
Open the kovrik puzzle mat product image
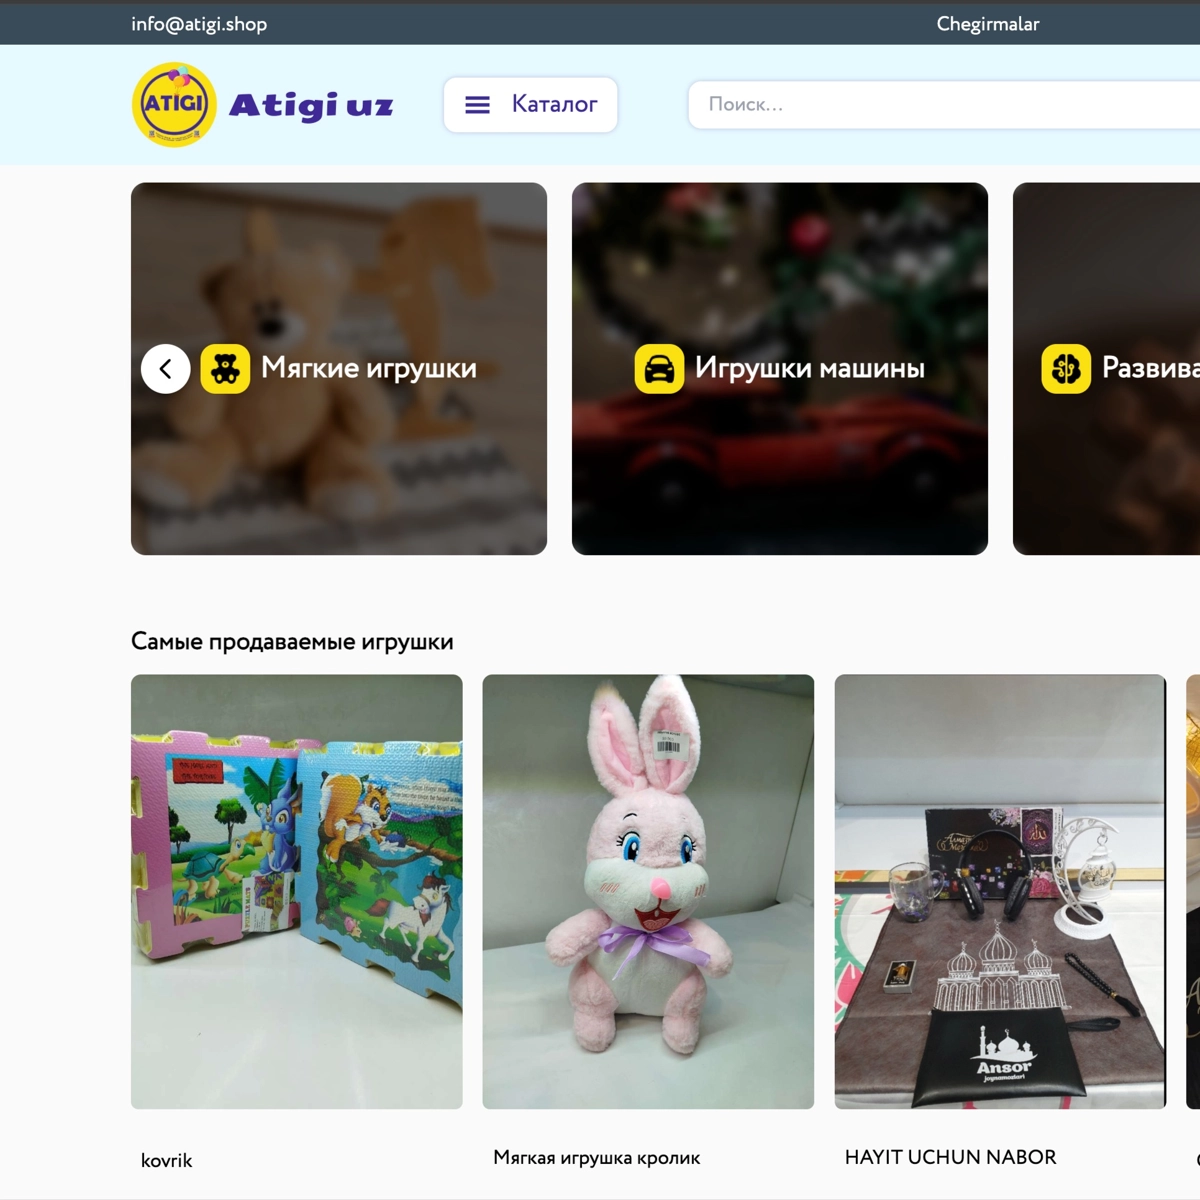[297, 892]
